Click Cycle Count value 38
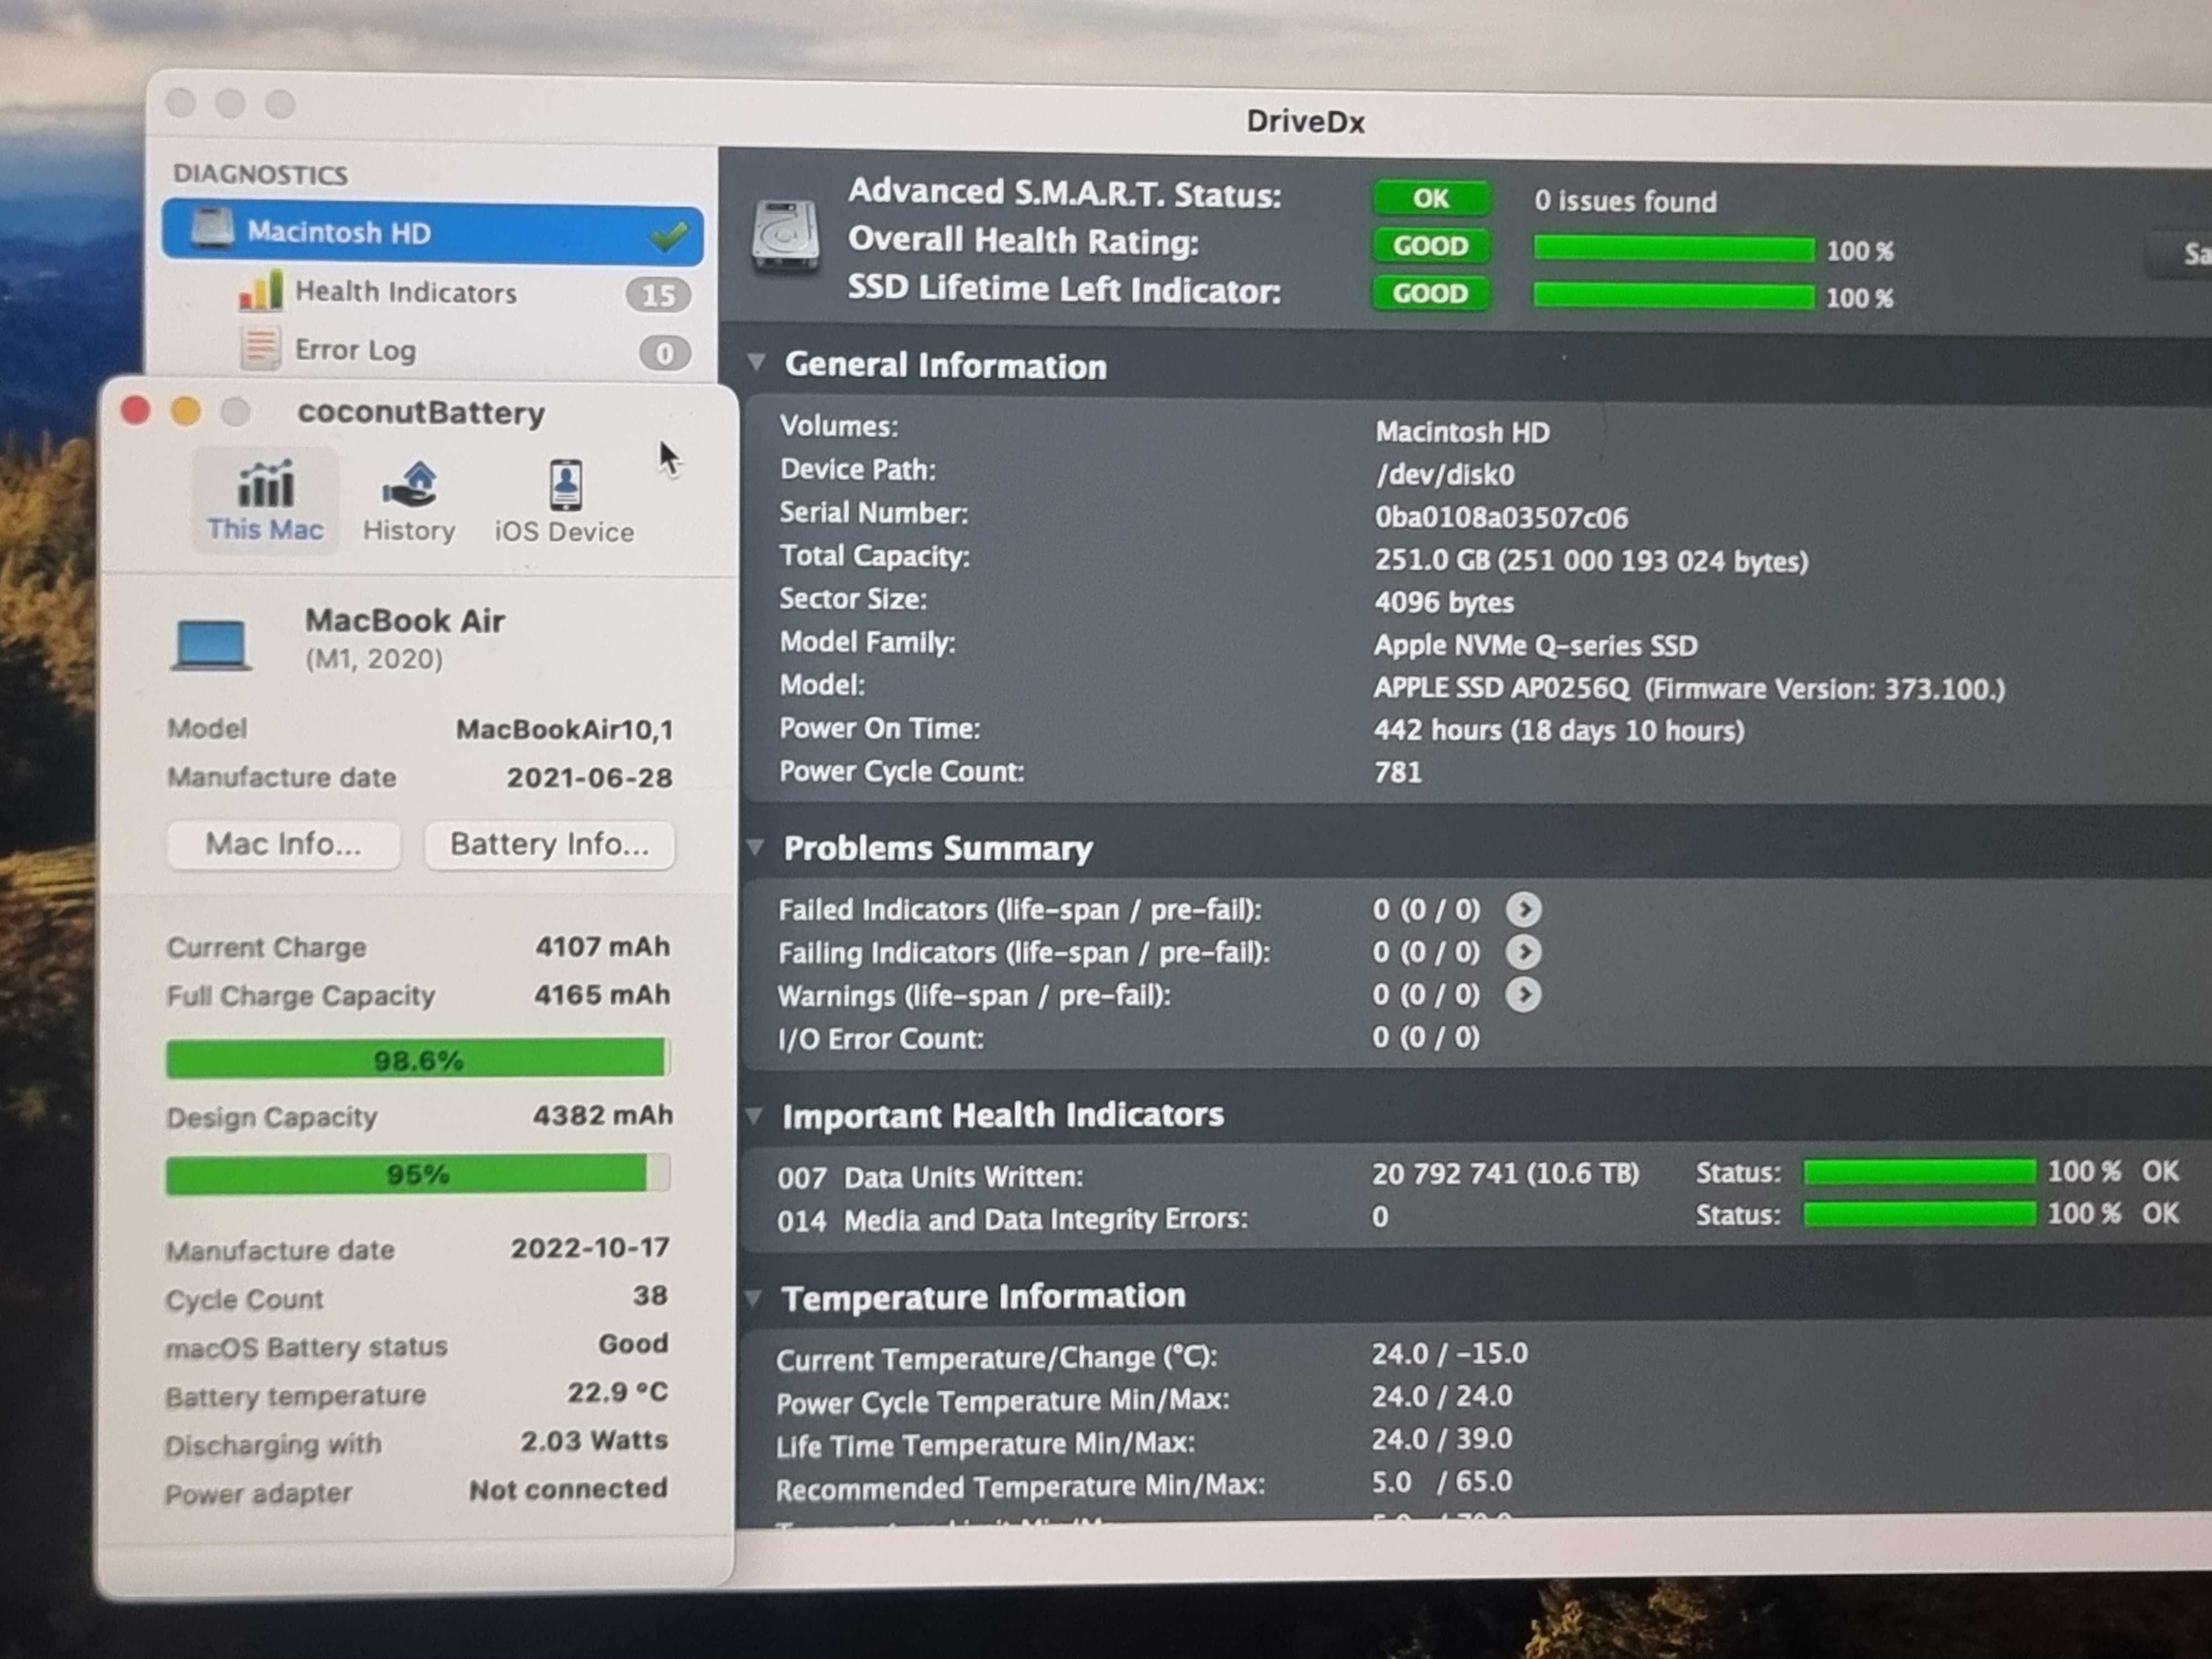Image resolution: width=2212 pixels, height=1659 pixels. 650,1297
